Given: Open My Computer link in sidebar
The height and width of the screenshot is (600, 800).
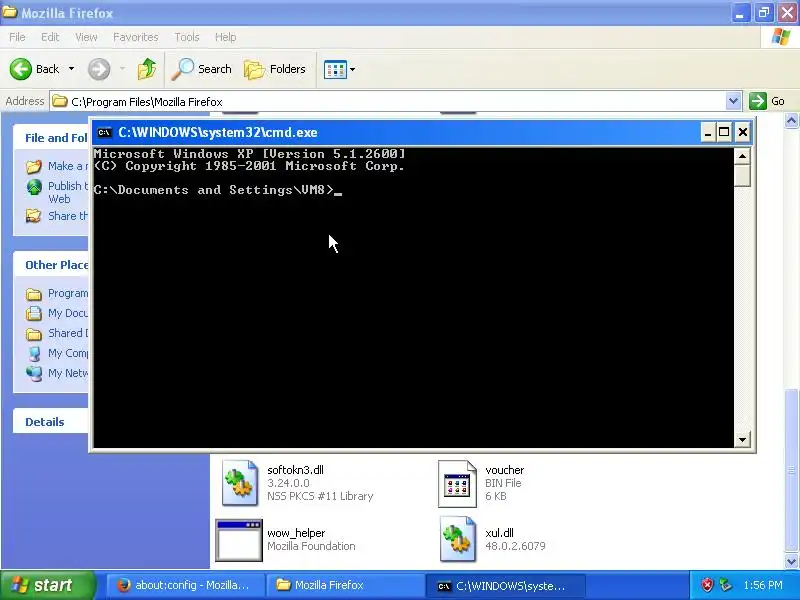Looking at the screenshot, I should pos(57,353).
